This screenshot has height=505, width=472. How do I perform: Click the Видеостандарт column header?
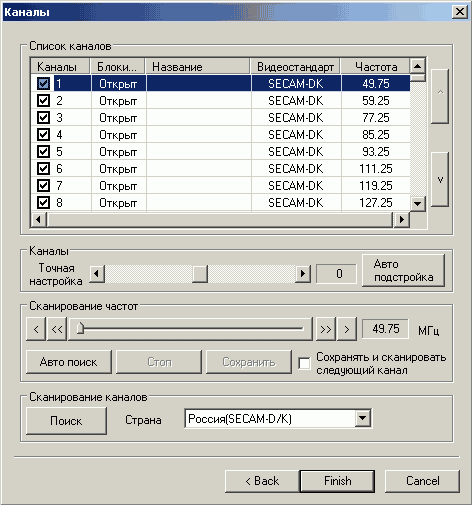(295, 66)
